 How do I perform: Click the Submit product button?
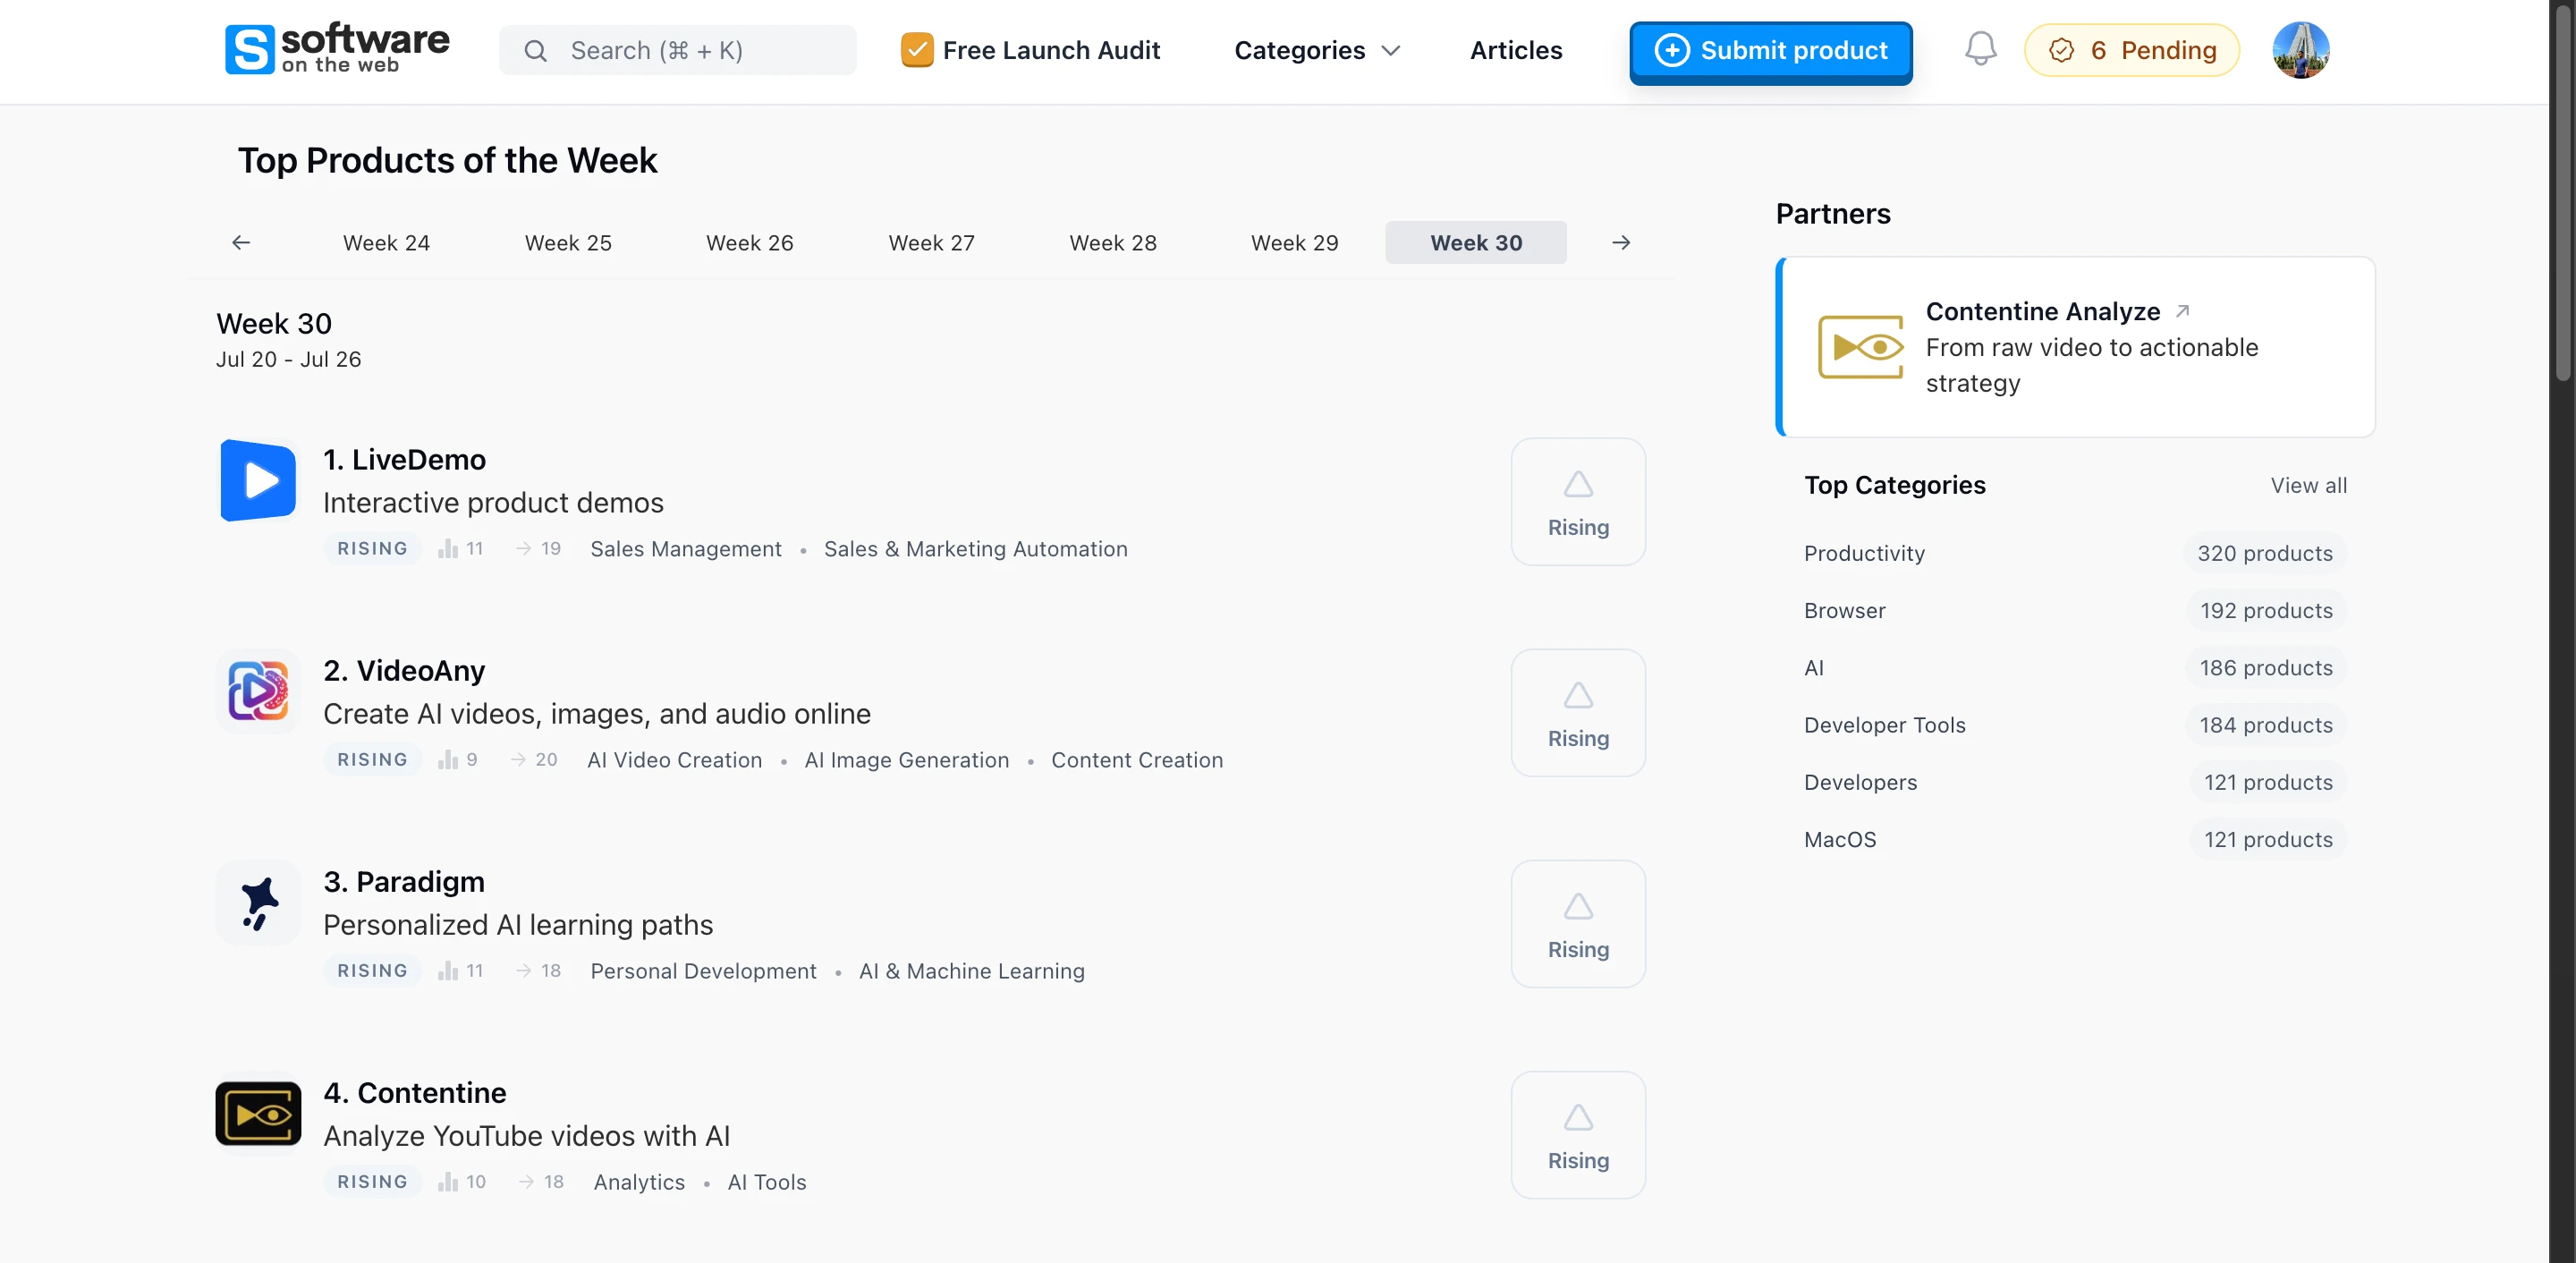(1770, 51)
